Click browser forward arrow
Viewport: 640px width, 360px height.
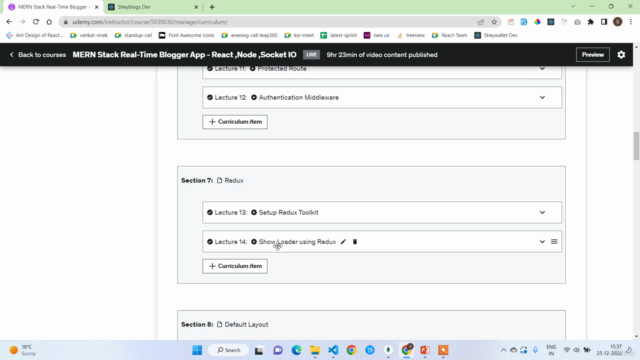[x=22, y=22]
